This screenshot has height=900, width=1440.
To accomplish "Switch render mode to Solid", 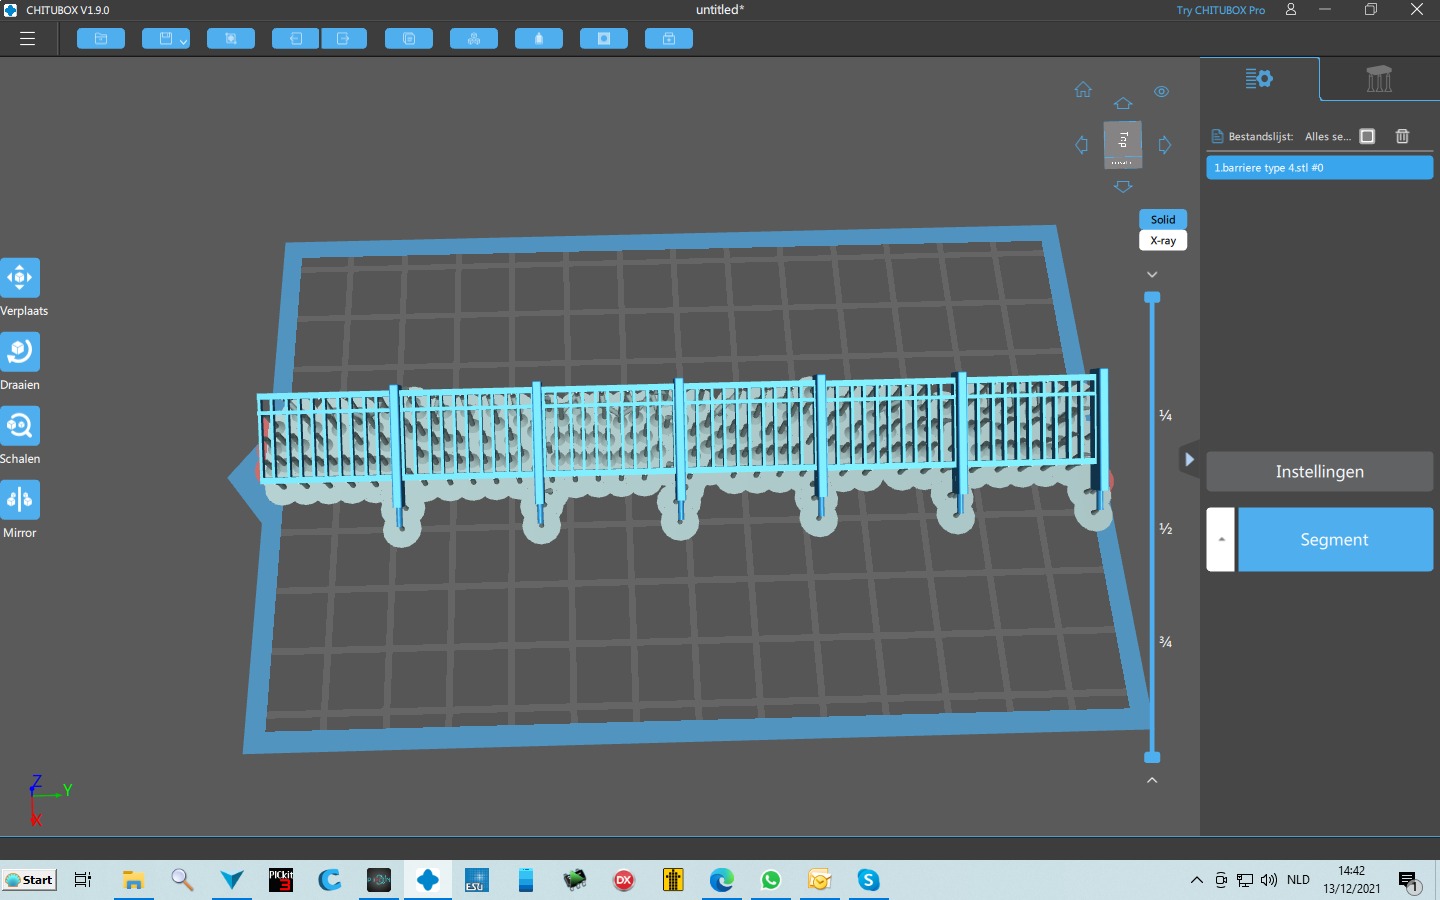I will pyautogui.click(x=1163, y=220).
